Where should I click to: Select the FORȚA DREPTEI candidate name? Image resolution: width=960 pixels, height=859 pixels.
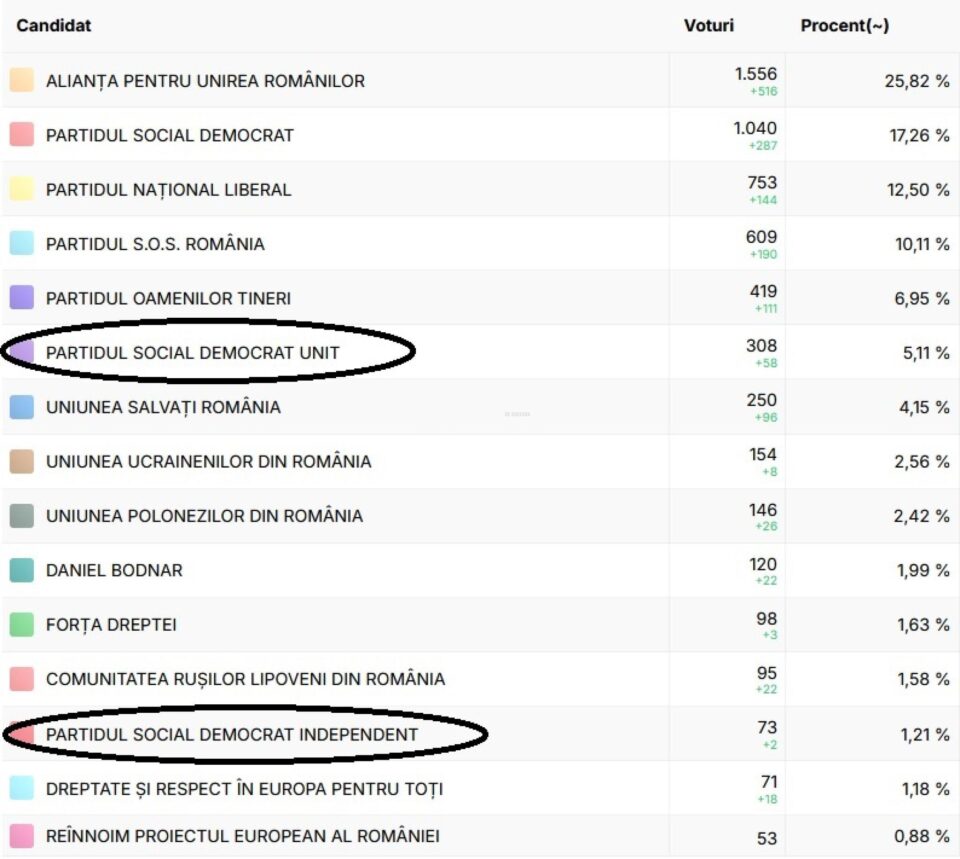(111, 625)
